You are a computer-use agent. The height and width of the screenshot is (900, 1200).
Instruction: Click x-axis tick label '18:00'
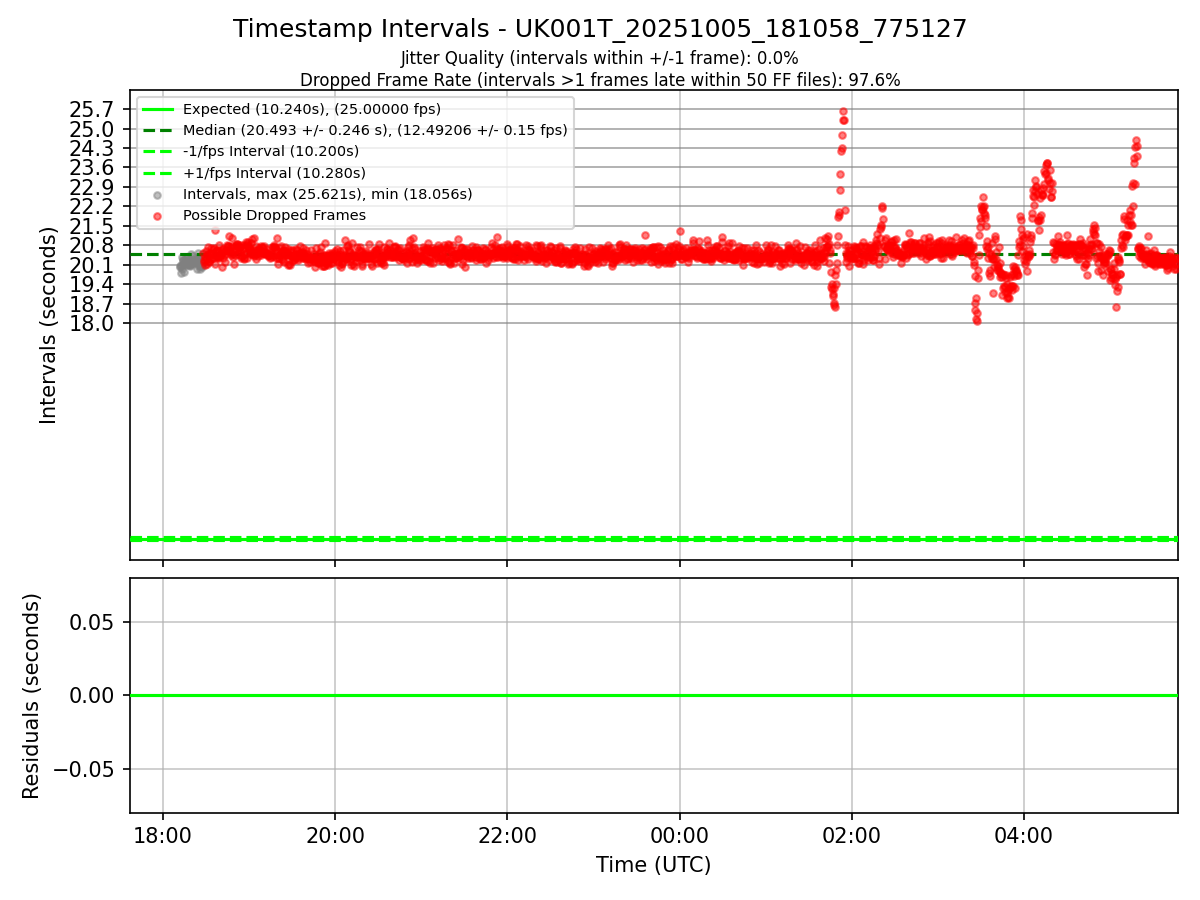(x=163, y=834)
